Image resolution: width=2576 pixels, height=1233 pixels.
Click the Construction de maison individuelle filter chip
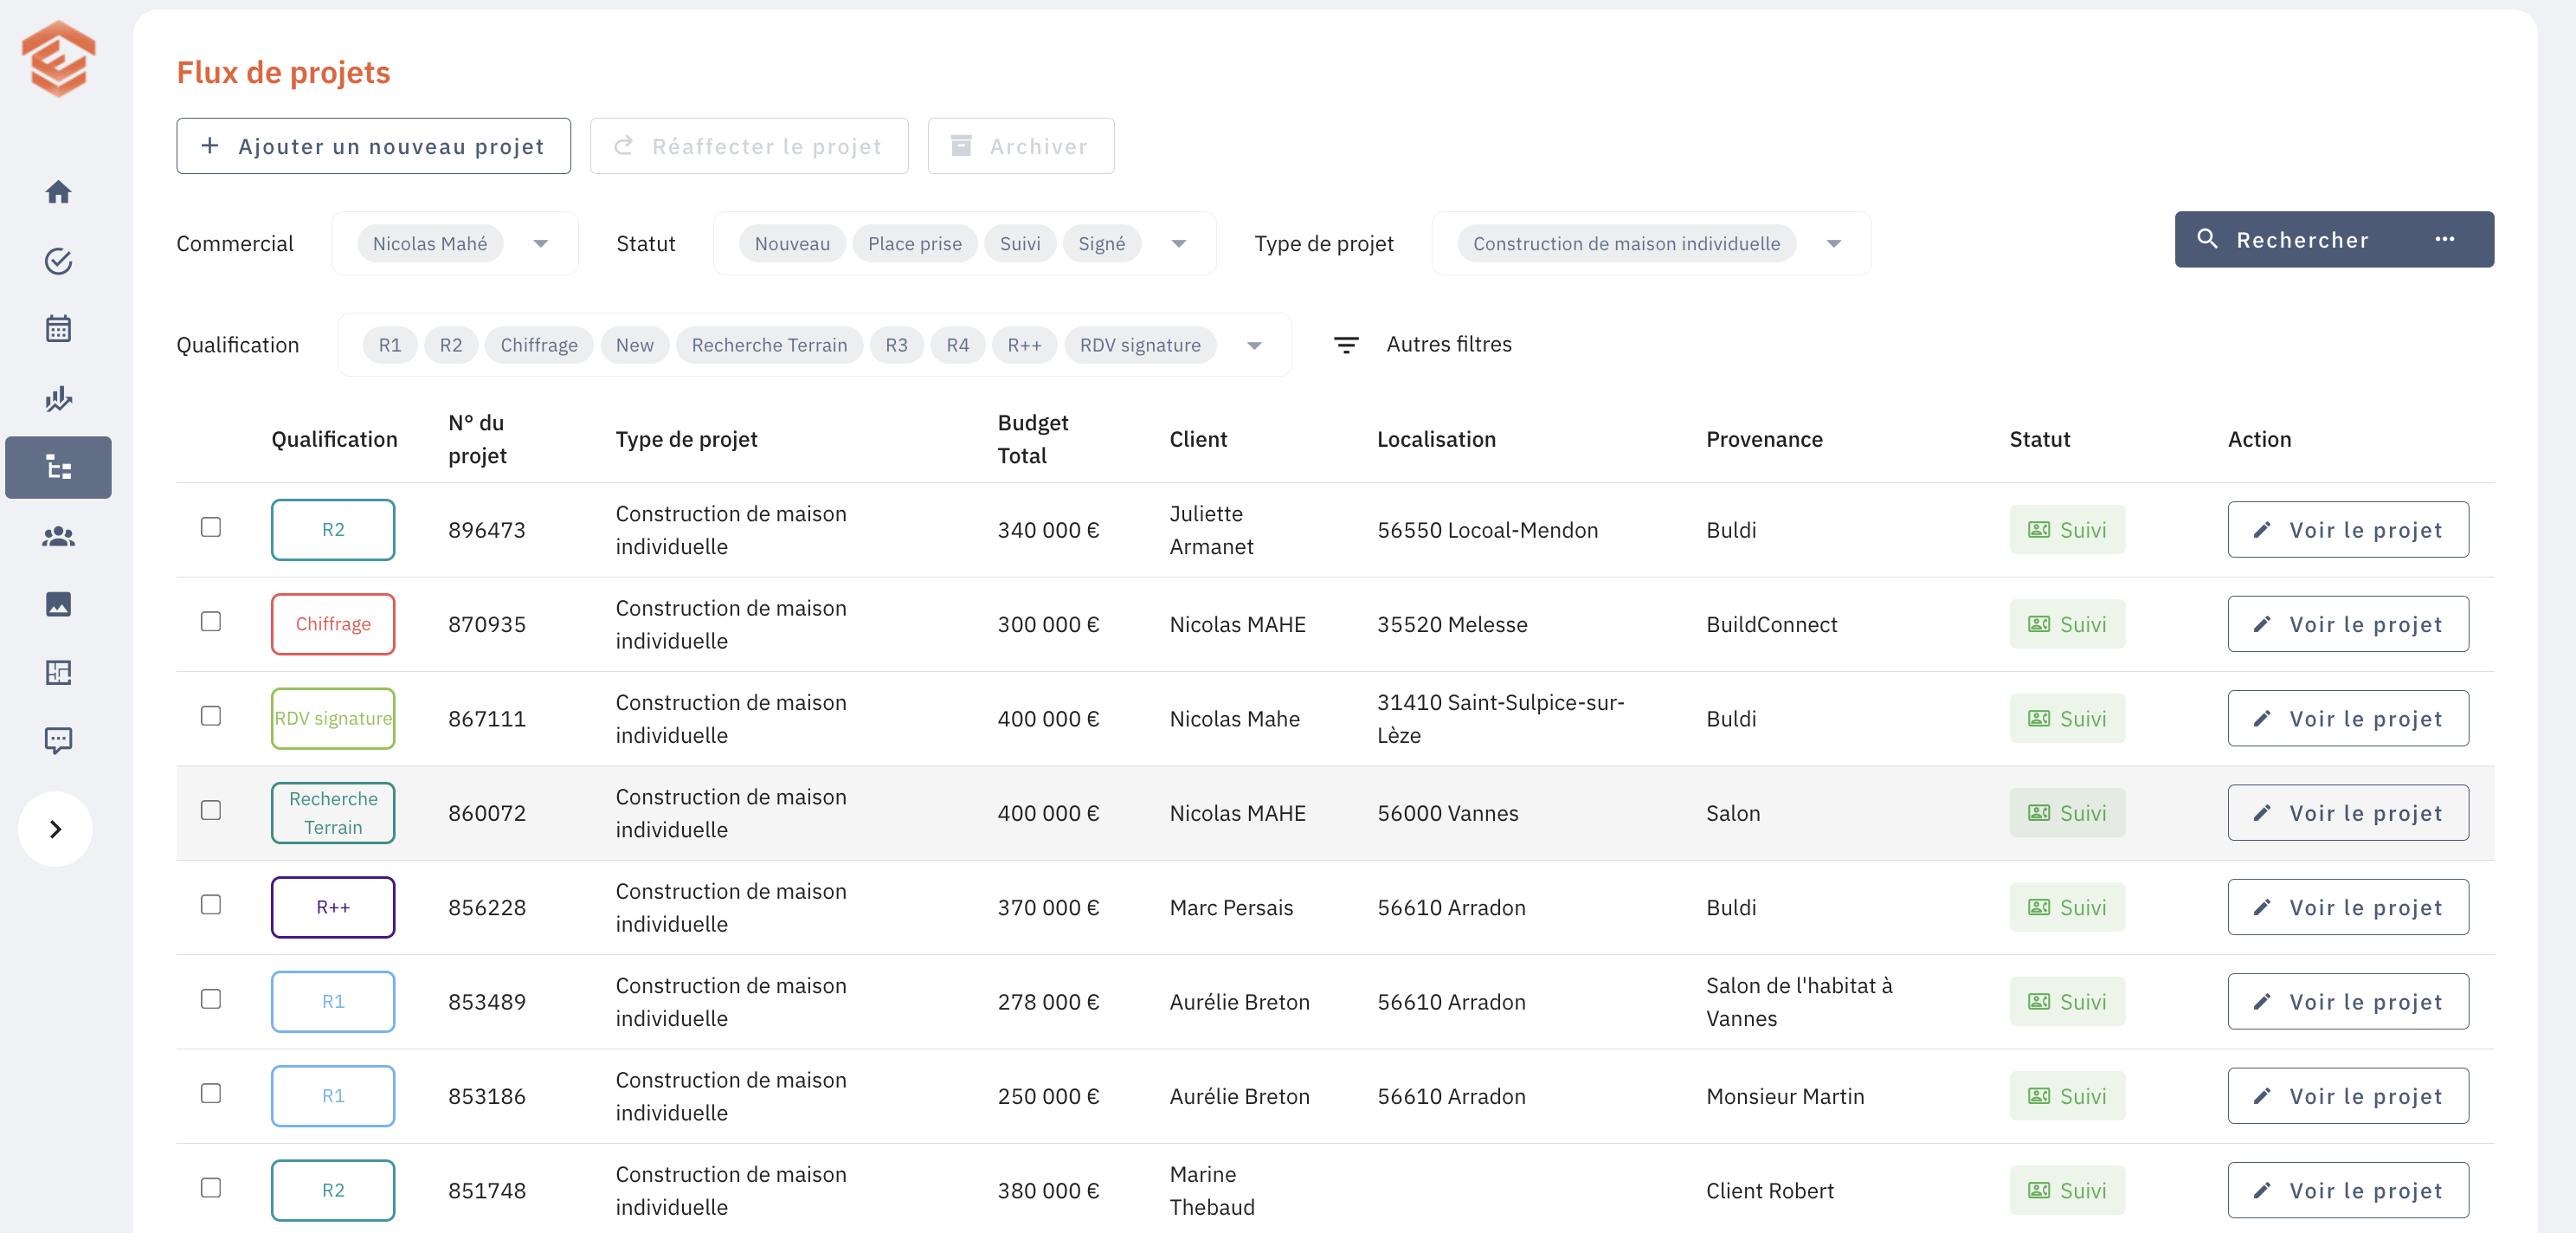pyautogui.click(x=1626, y=243)
